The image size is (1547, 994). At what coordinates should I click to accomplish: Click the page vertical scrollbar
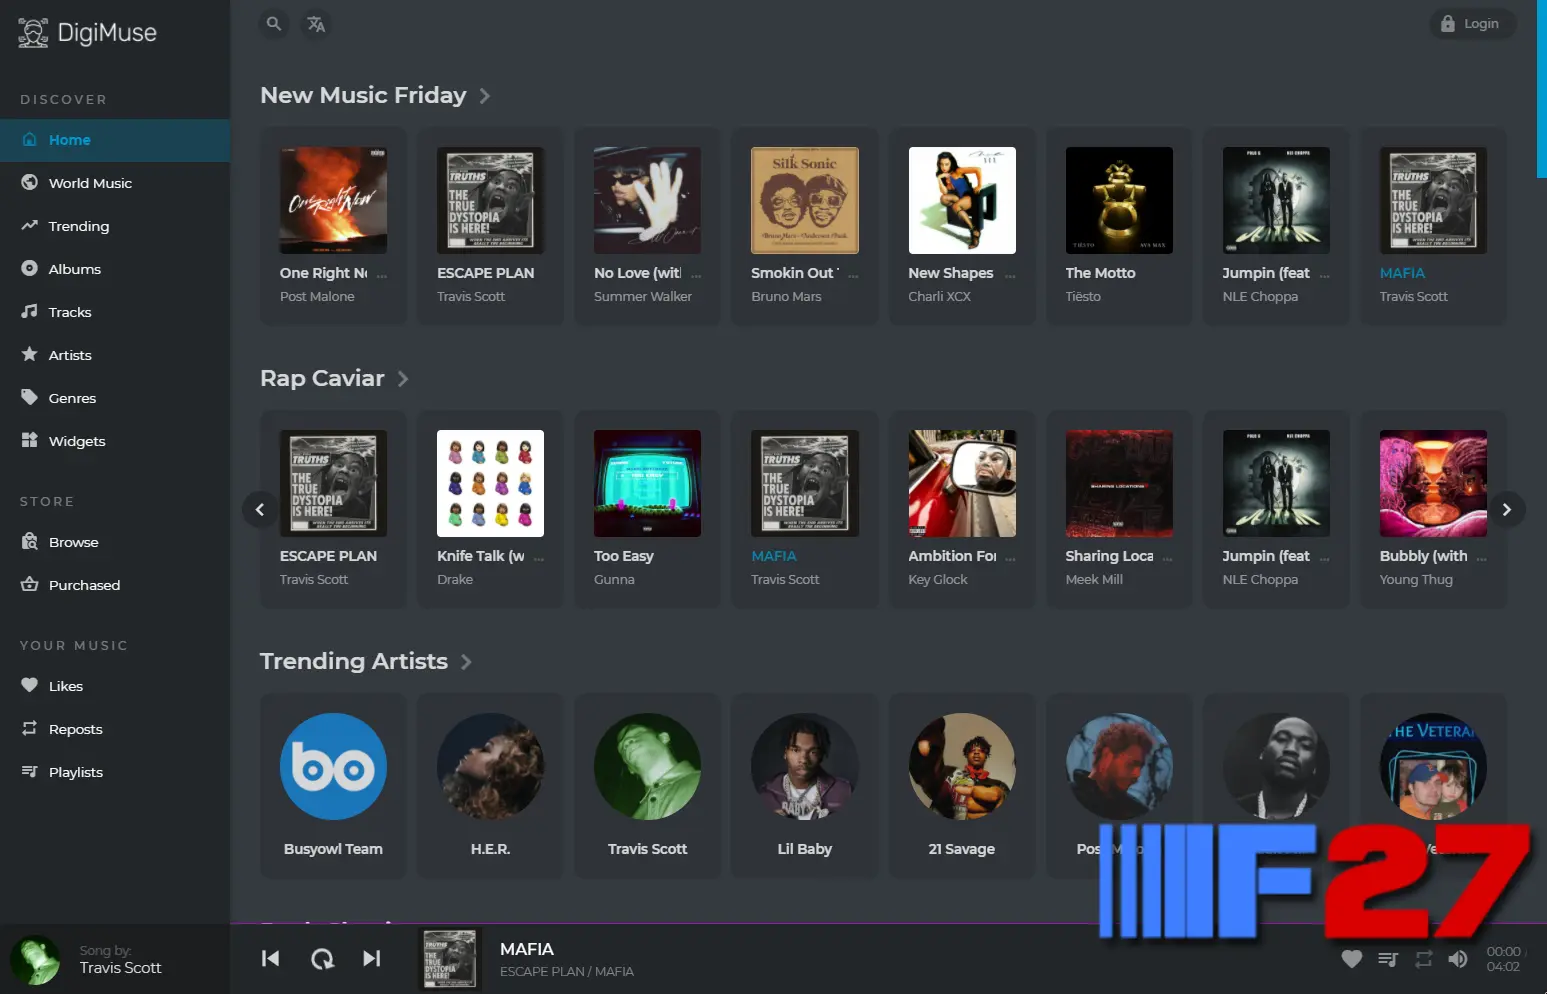(x=1542, y=89)
